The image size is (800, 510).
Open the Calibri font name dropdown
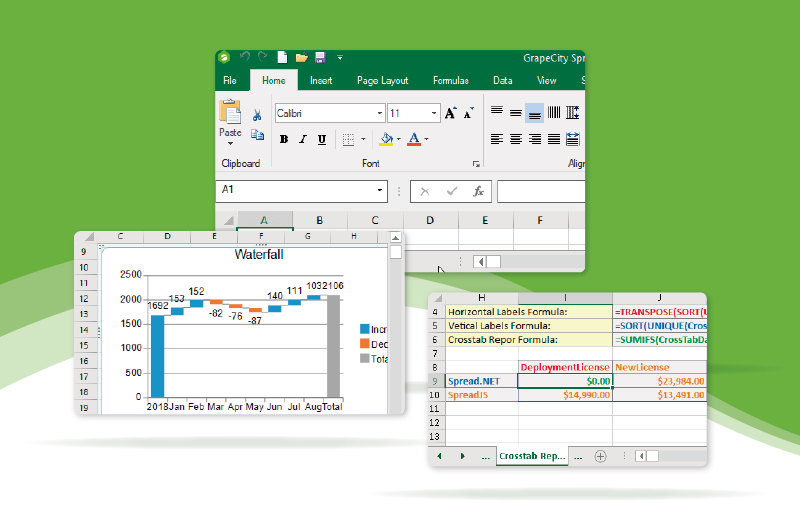click(x=378, y=114)
